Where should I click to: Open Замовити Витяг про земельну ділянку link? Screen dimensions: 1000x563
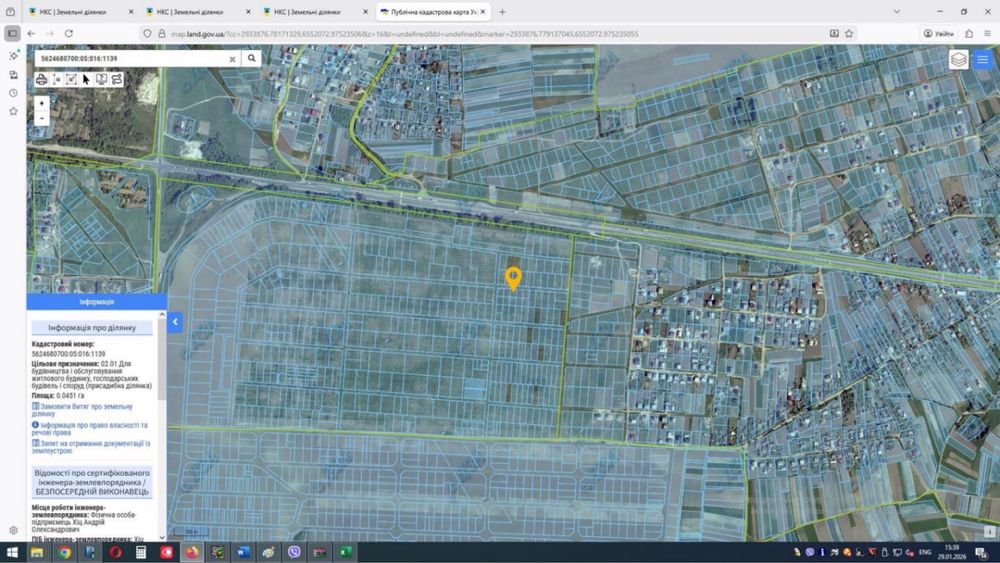(x=82, y=410)
